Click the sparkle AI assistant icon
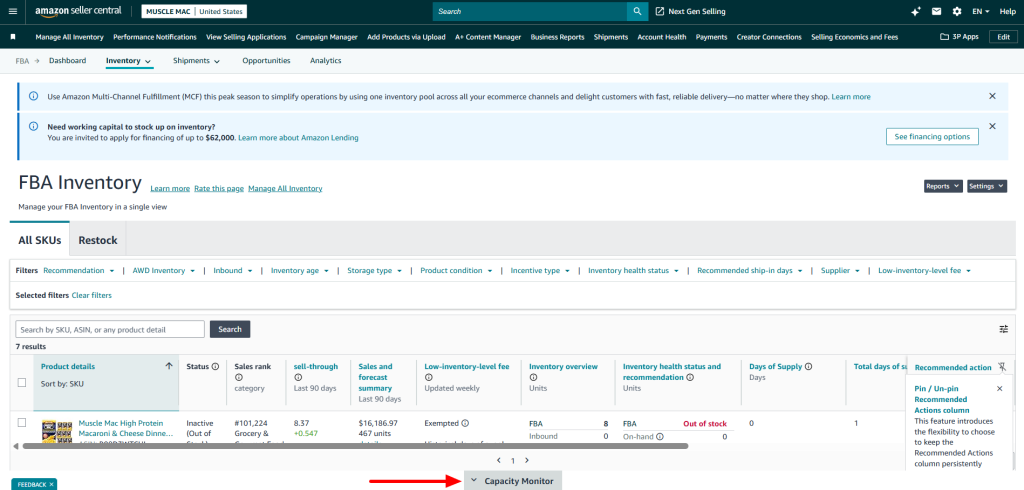Screen dimensions: 1024x490 [916, 11]
